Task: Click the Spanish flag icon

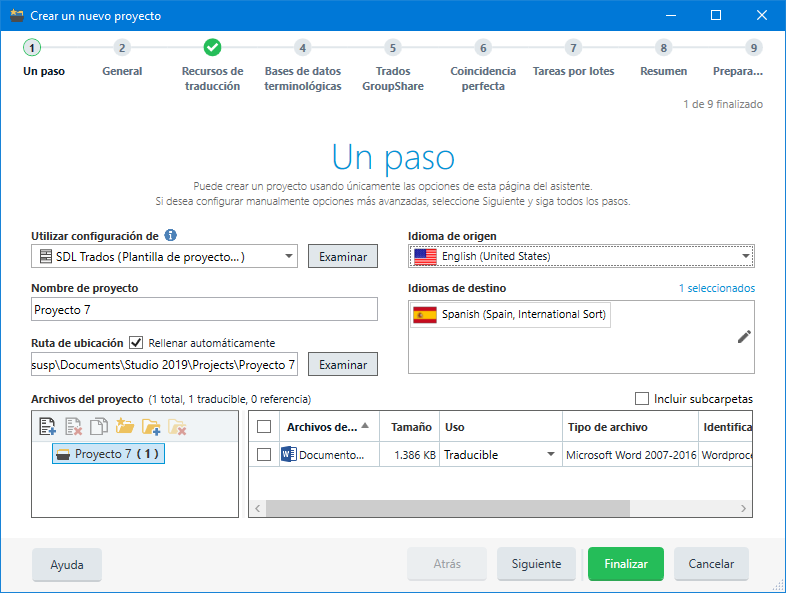Action: [x=425, y=315]
